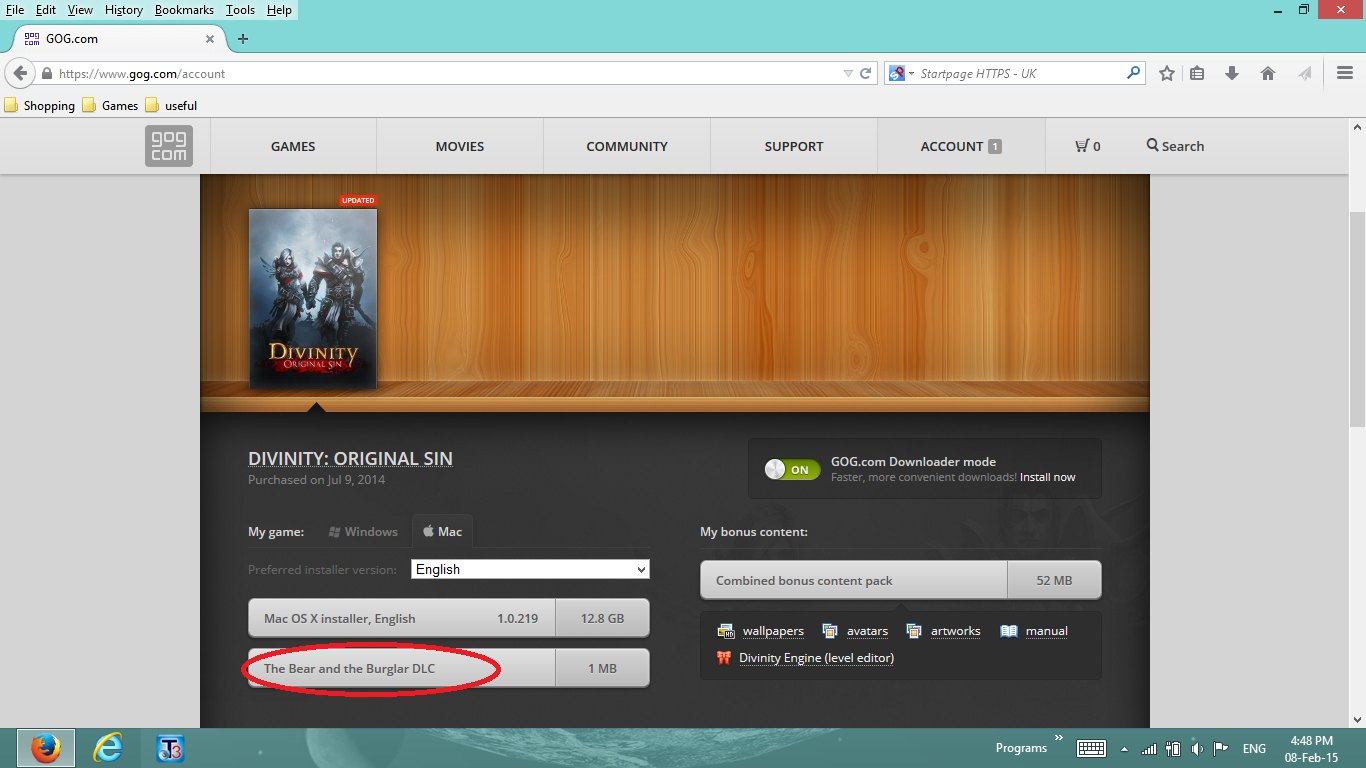The height and width of the screenshot is (768, 1366).
Task: Show hidden system tray icons
Action: (x=1124, y=748)
